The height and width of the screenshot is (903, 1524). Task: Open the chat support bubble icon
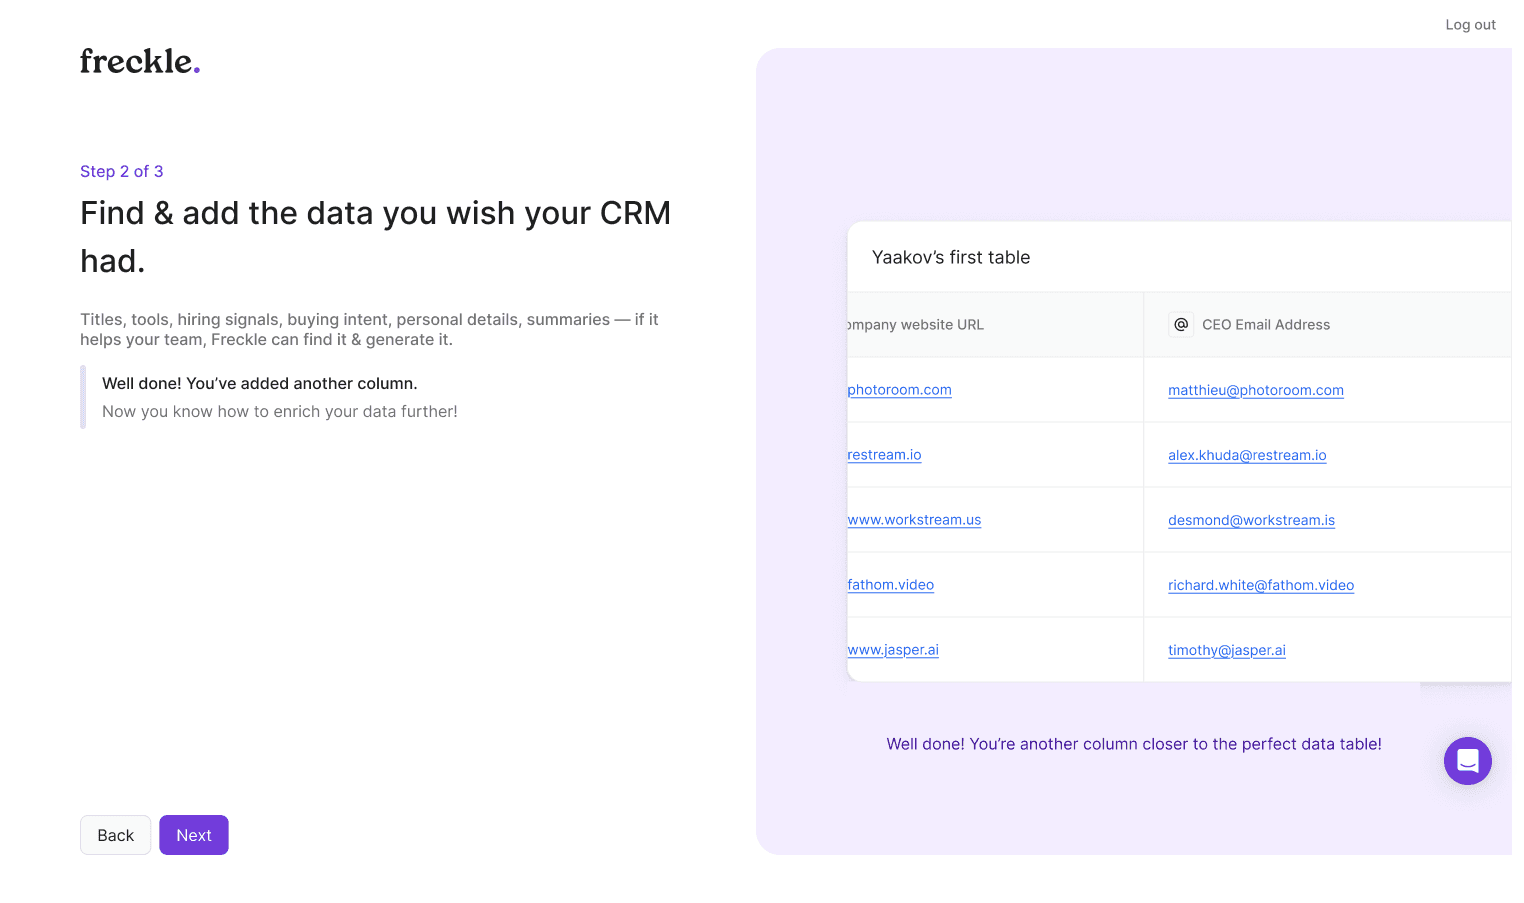pyautogui.click(x=1467, y=761)
